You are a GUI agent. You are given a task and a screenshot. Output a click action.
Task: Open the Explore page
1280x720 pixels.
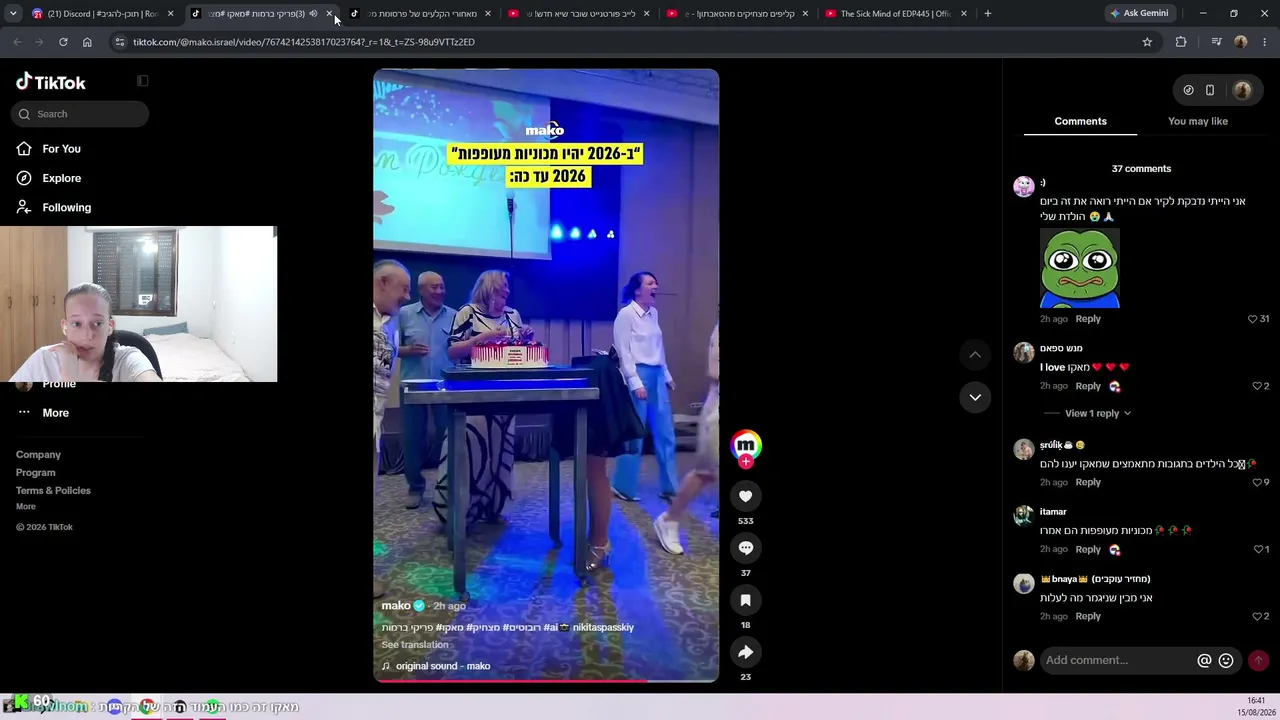61,178
